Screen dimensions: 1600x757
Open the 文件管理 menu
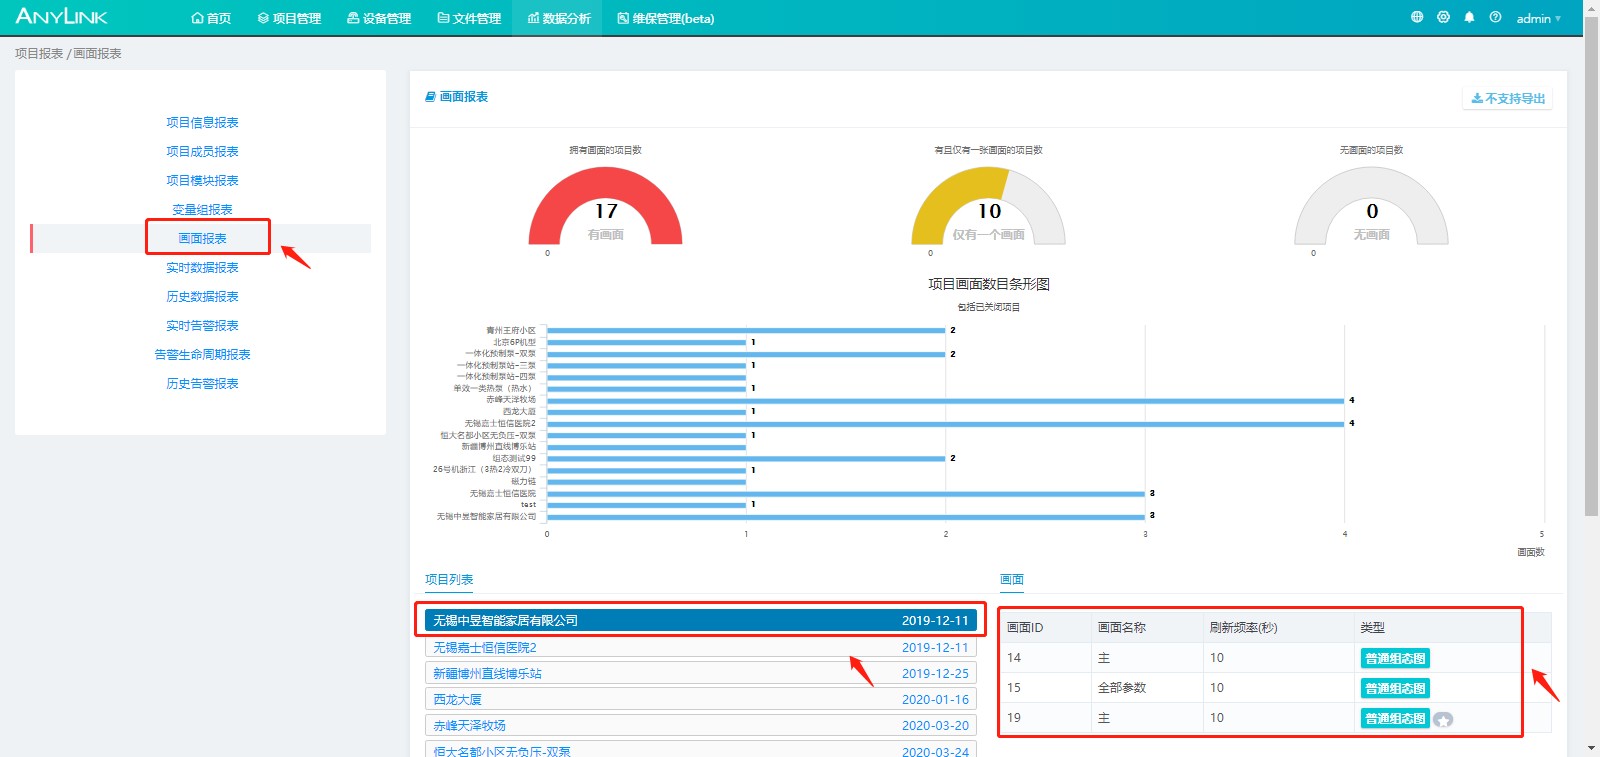coord(469,18)
